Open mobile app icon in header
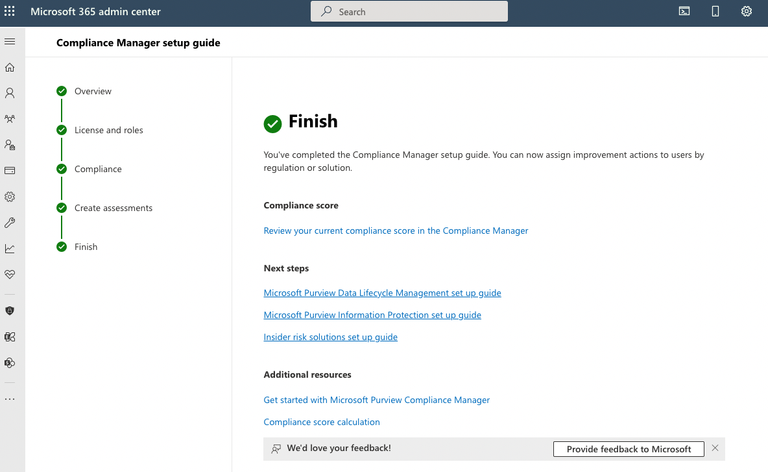This screenshot has width=768, height=472. click(716, 11)
